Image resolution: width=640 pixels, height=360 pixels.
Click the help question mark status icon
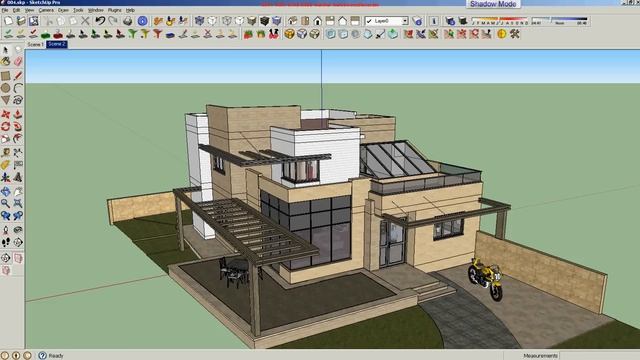coord(42,355)
